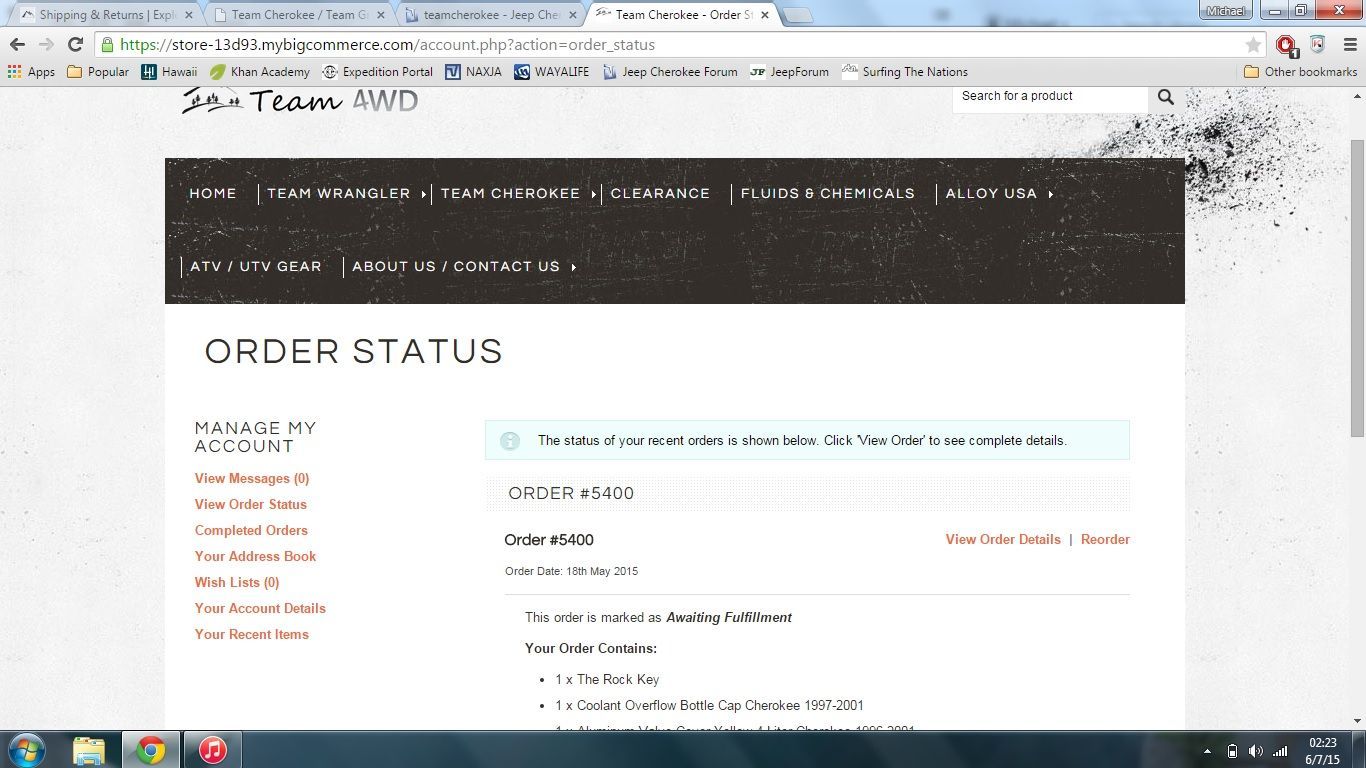
Task: Launch iTunes from the taskbar
Action: [212, 749]
